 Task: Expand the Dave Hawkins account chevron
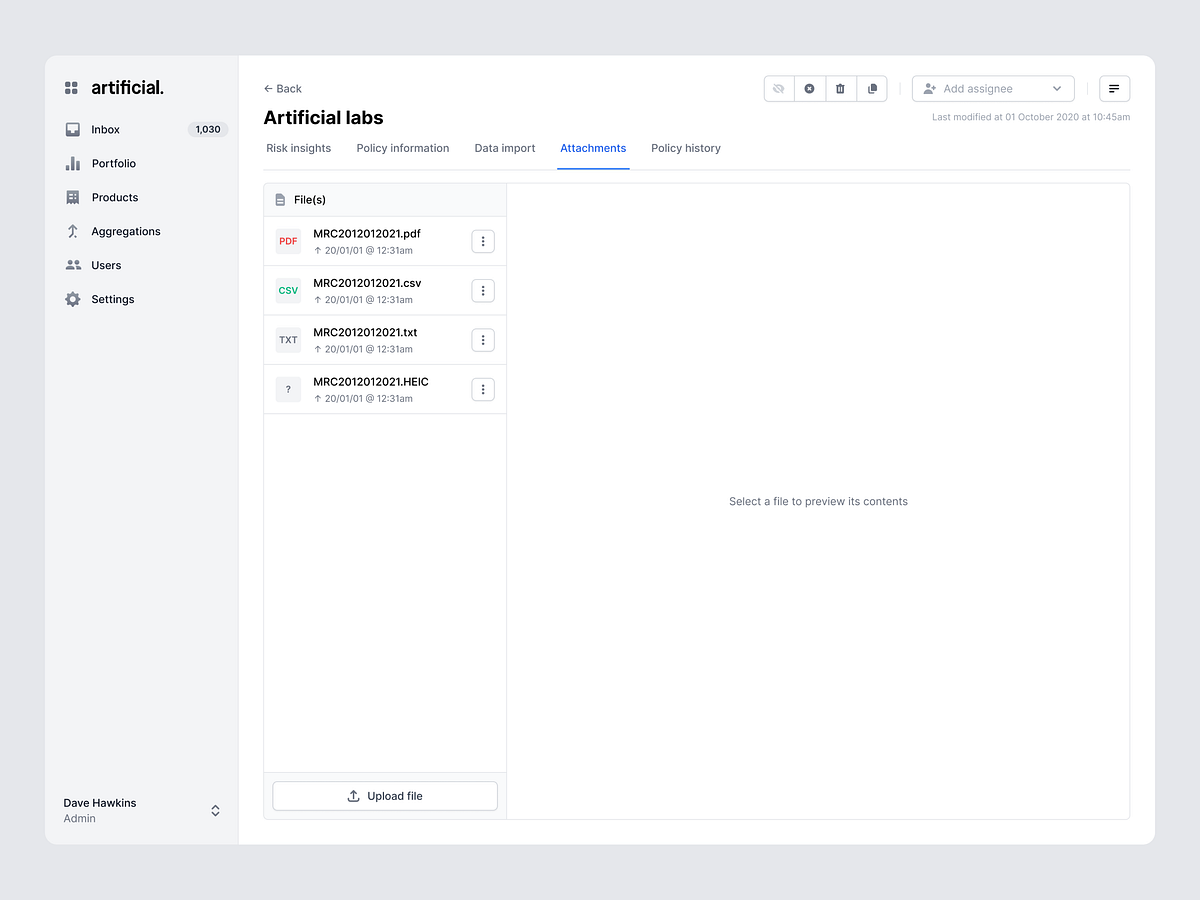215,811
